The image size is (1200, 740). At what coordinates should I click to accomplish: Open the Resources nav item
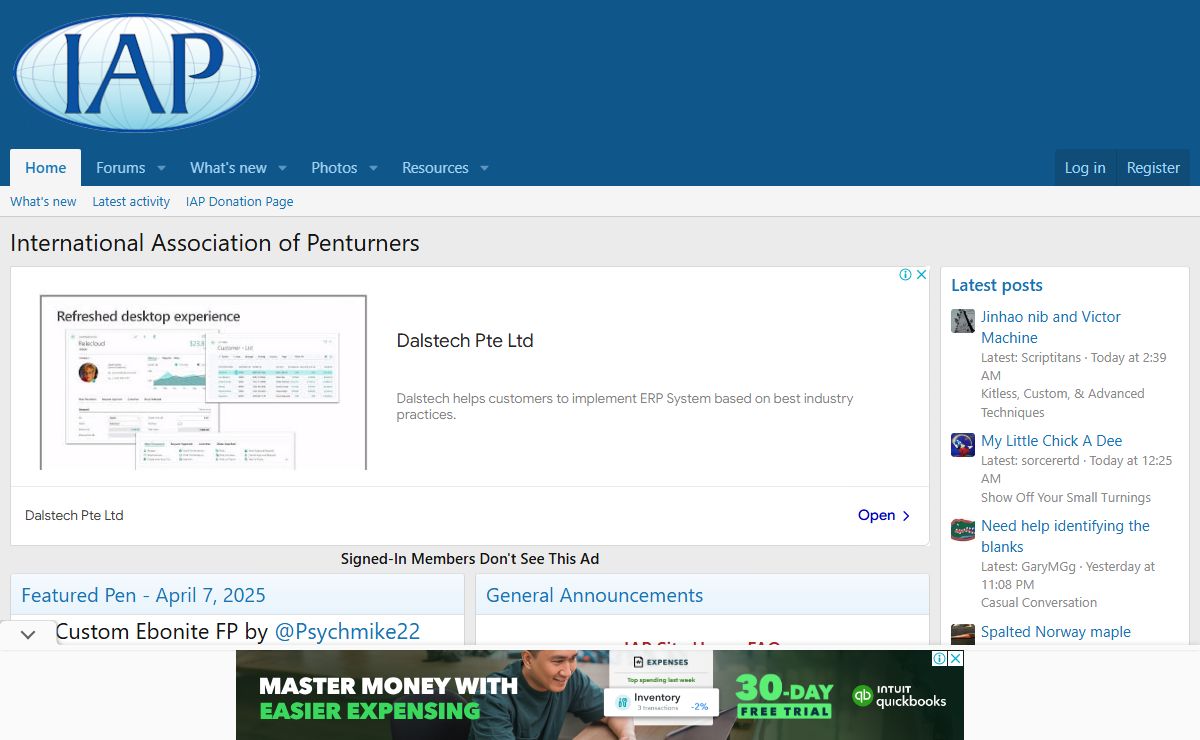click(435, 168)
